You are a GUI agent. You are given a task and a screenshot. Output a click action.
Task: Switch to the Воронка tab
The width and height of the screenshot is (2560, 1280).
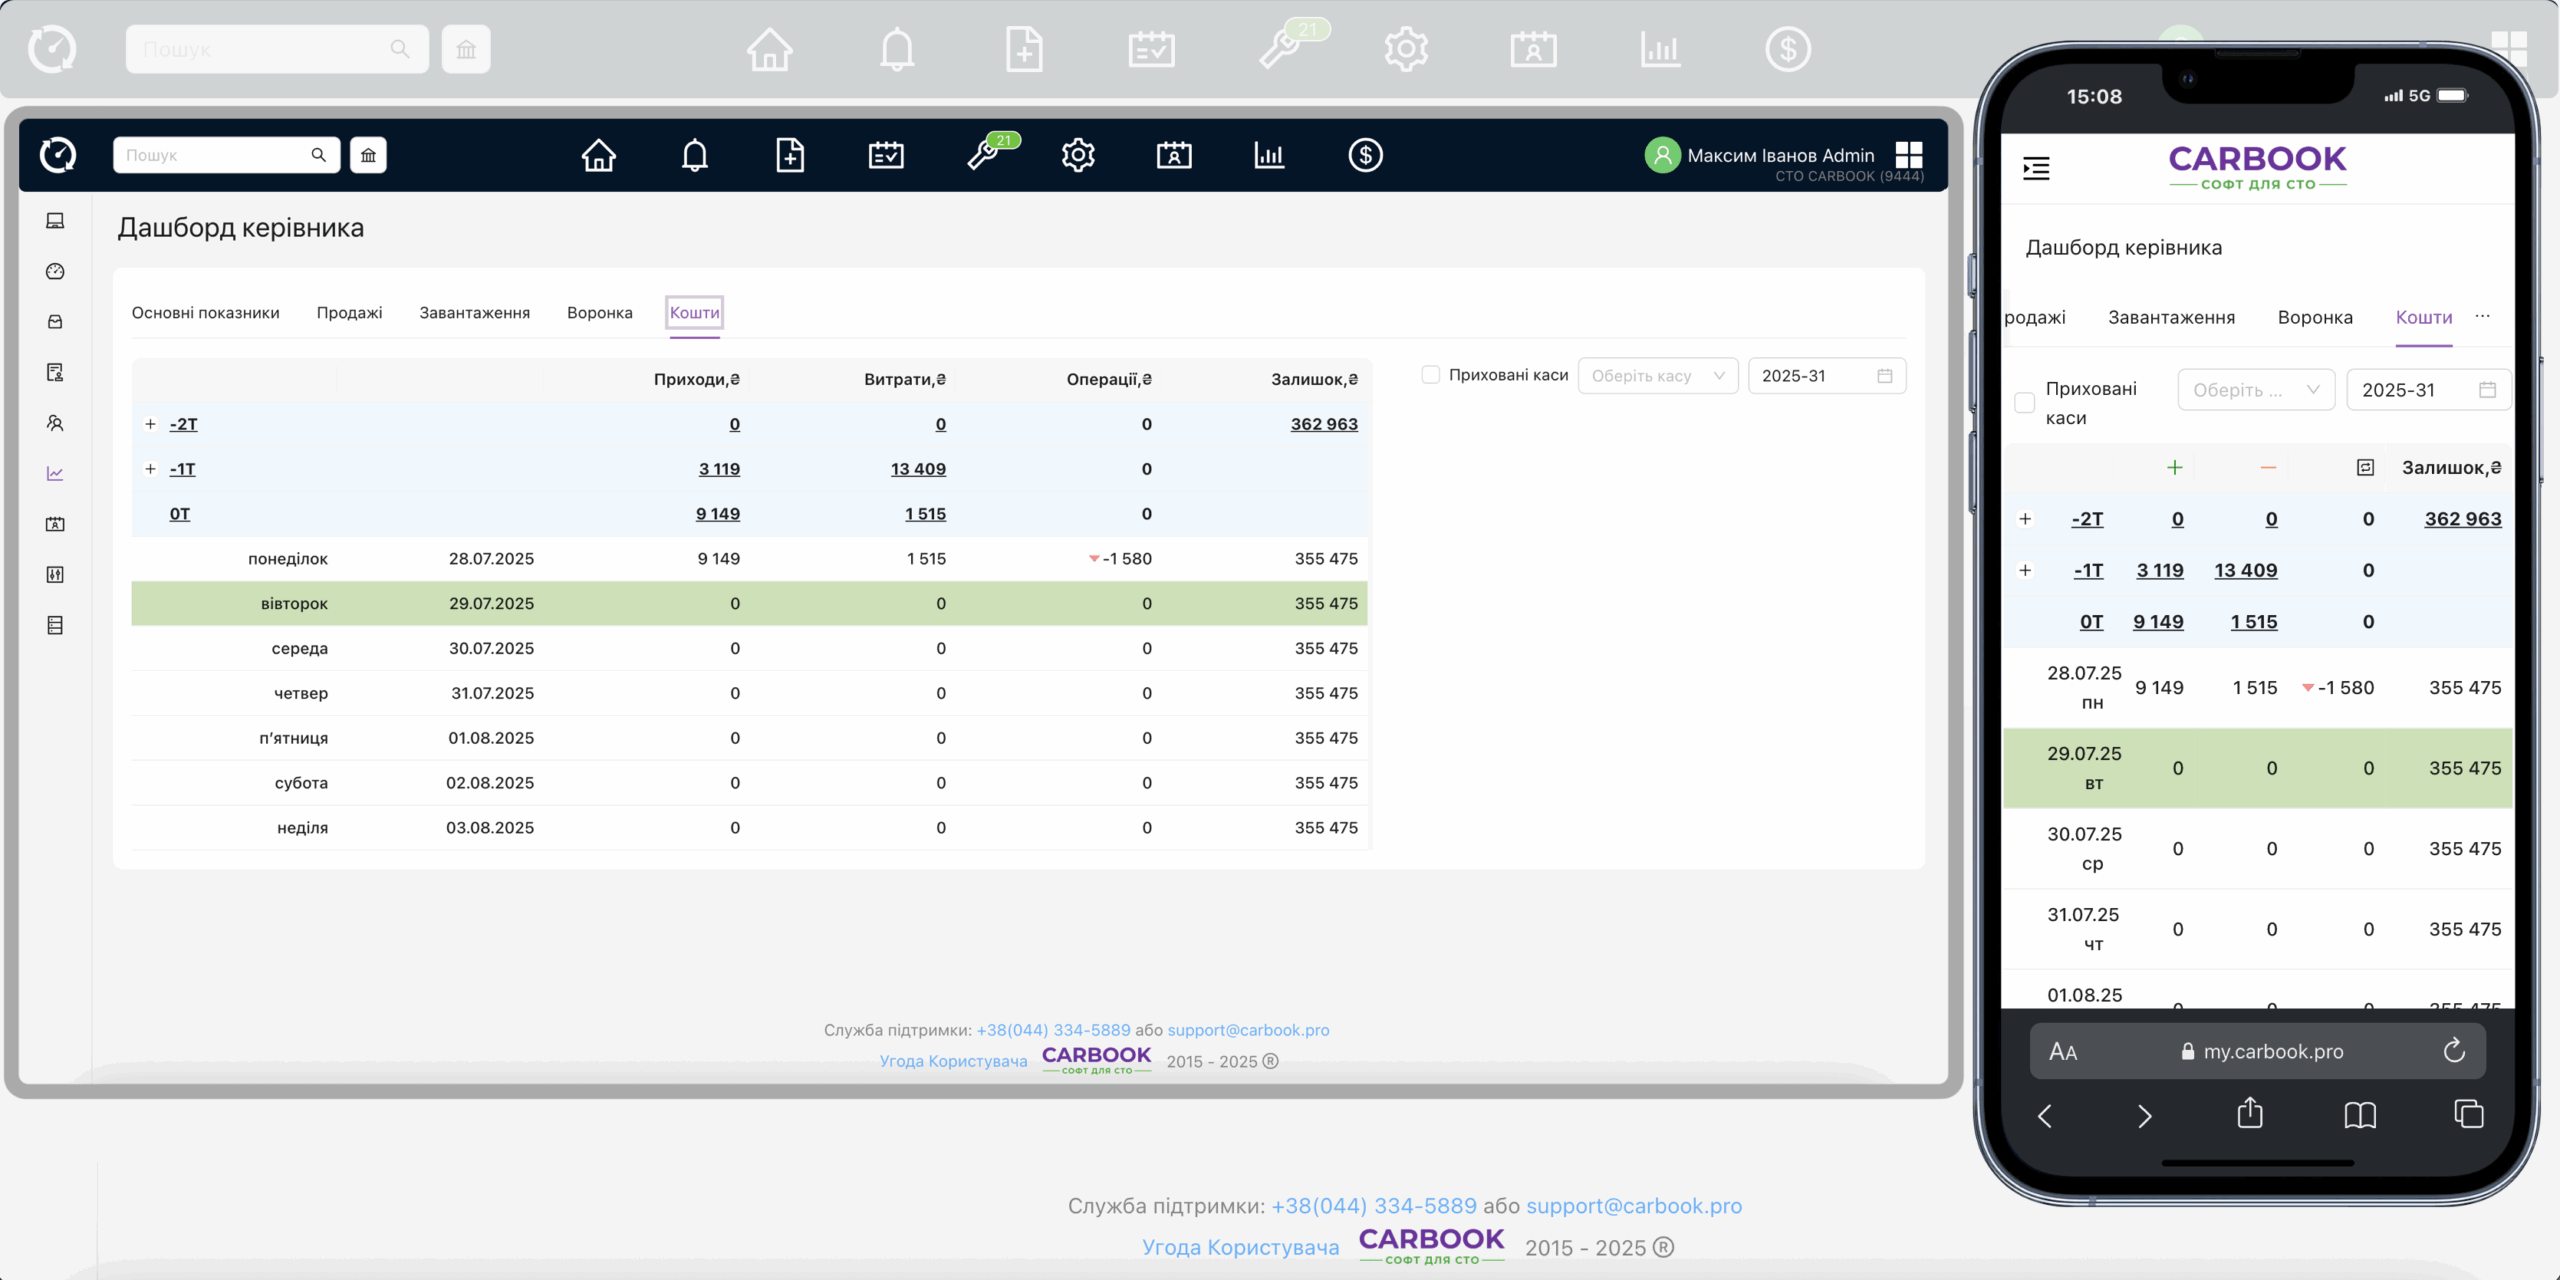tap(599, 313)
